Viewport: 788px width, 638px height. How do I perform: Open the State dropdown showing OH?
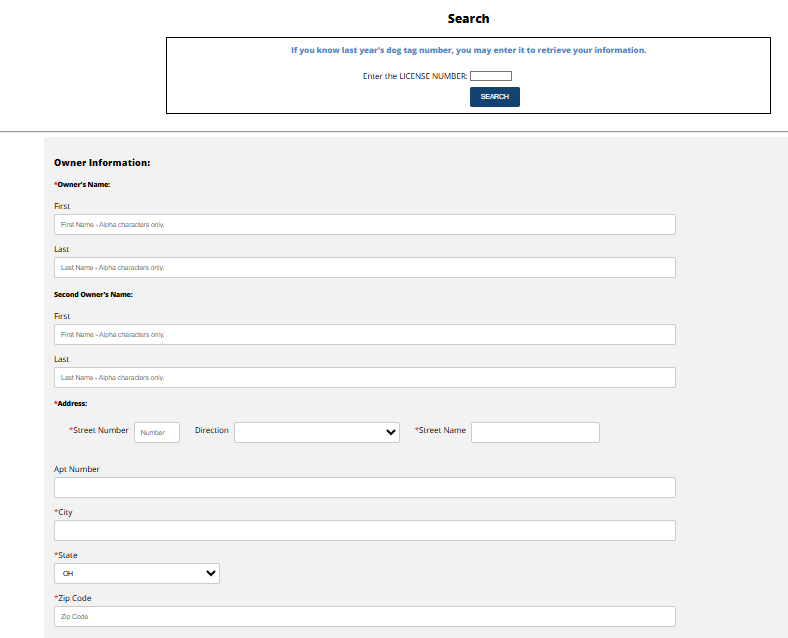coord(137,574)
